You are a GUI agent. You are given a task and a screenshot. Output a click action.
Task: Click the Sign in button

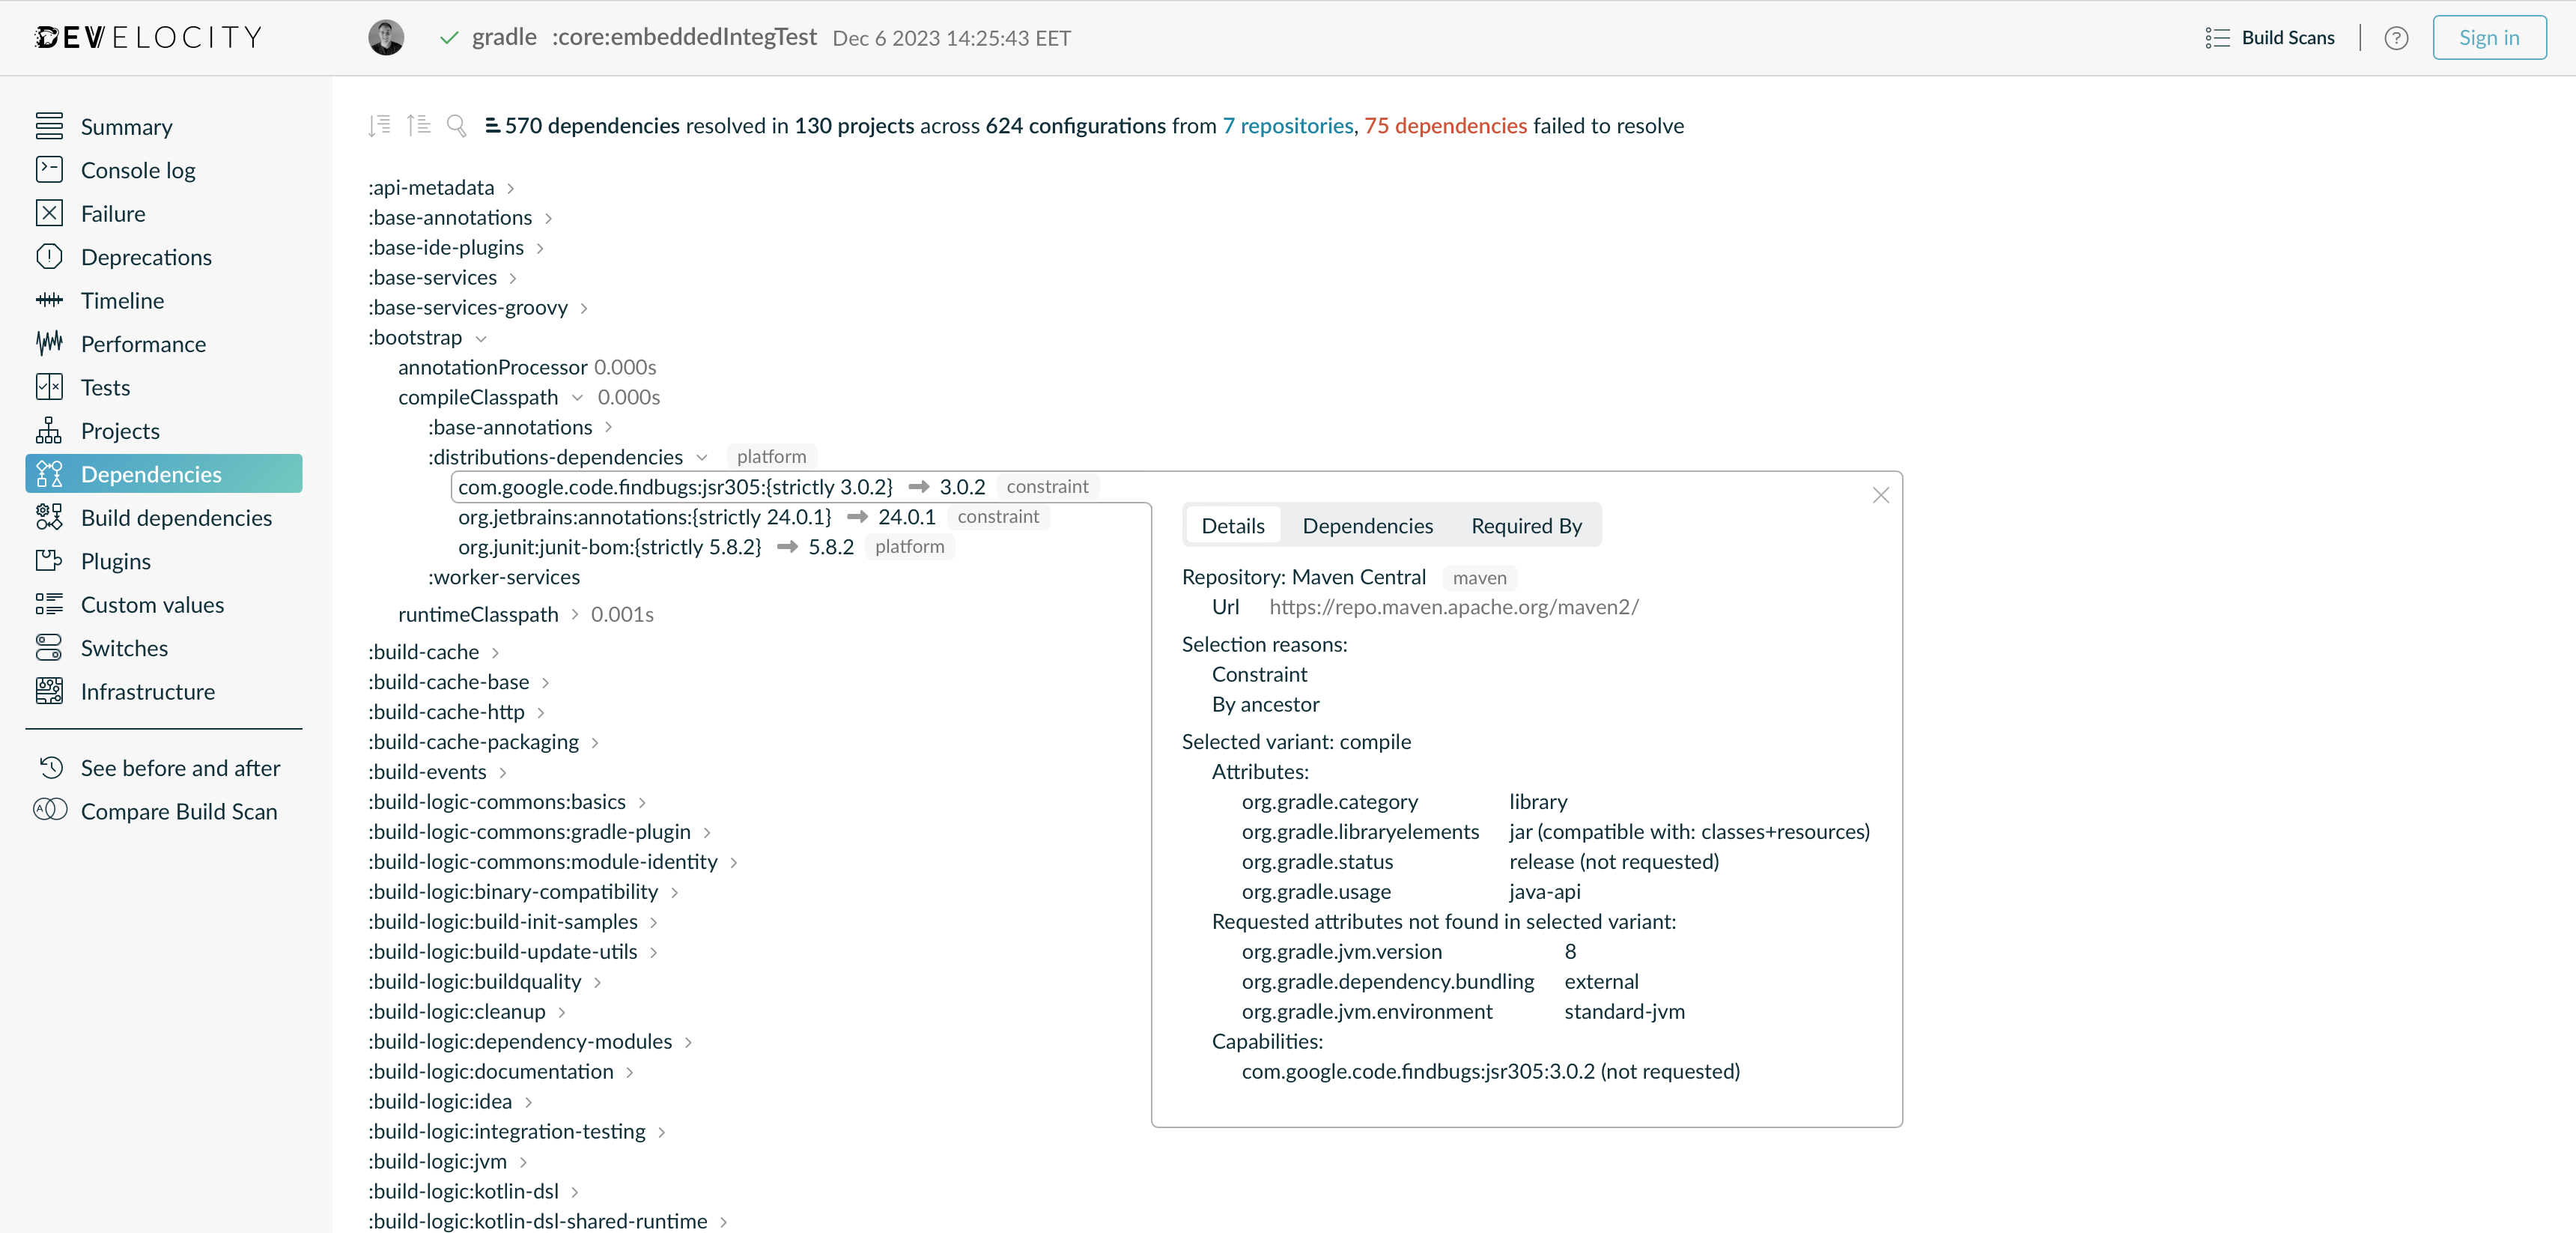point(2488,37)
